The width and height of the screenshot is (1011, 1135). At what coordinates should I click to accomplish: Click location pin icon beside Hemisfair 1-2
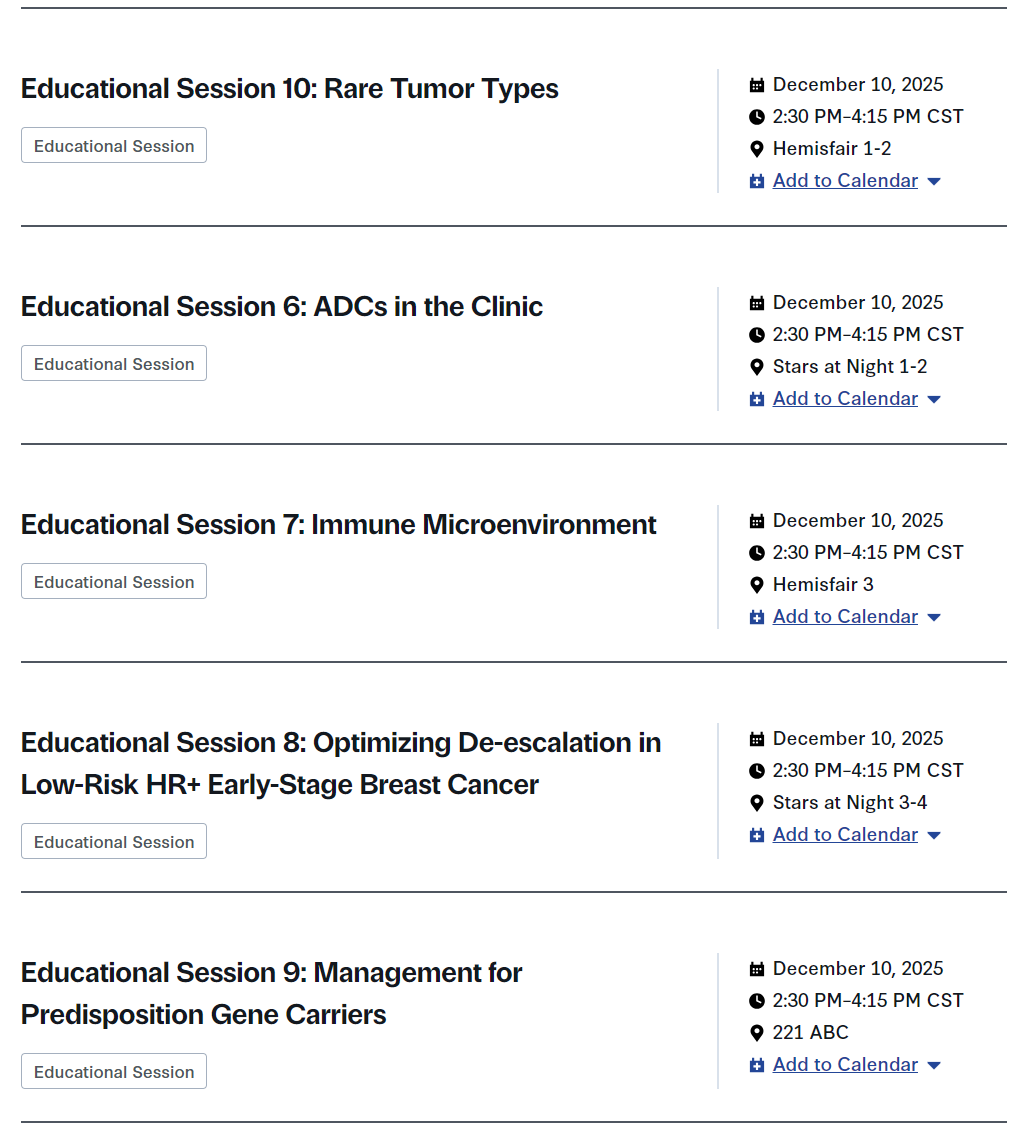coord(757,149)
